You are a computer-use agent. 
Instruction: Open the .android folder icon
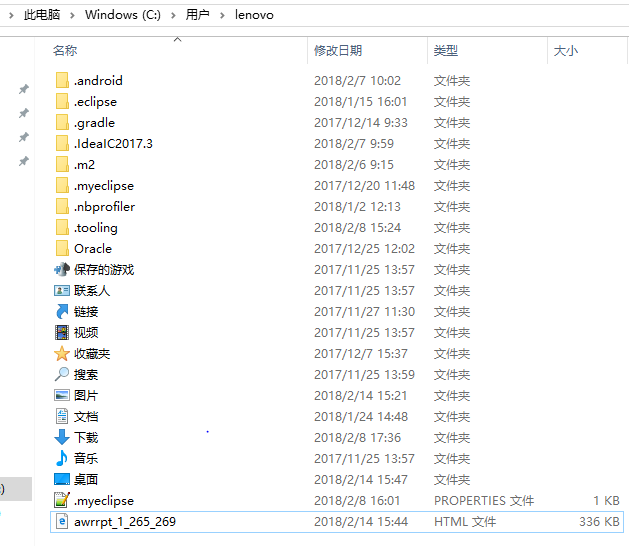[x=62, y=80]
